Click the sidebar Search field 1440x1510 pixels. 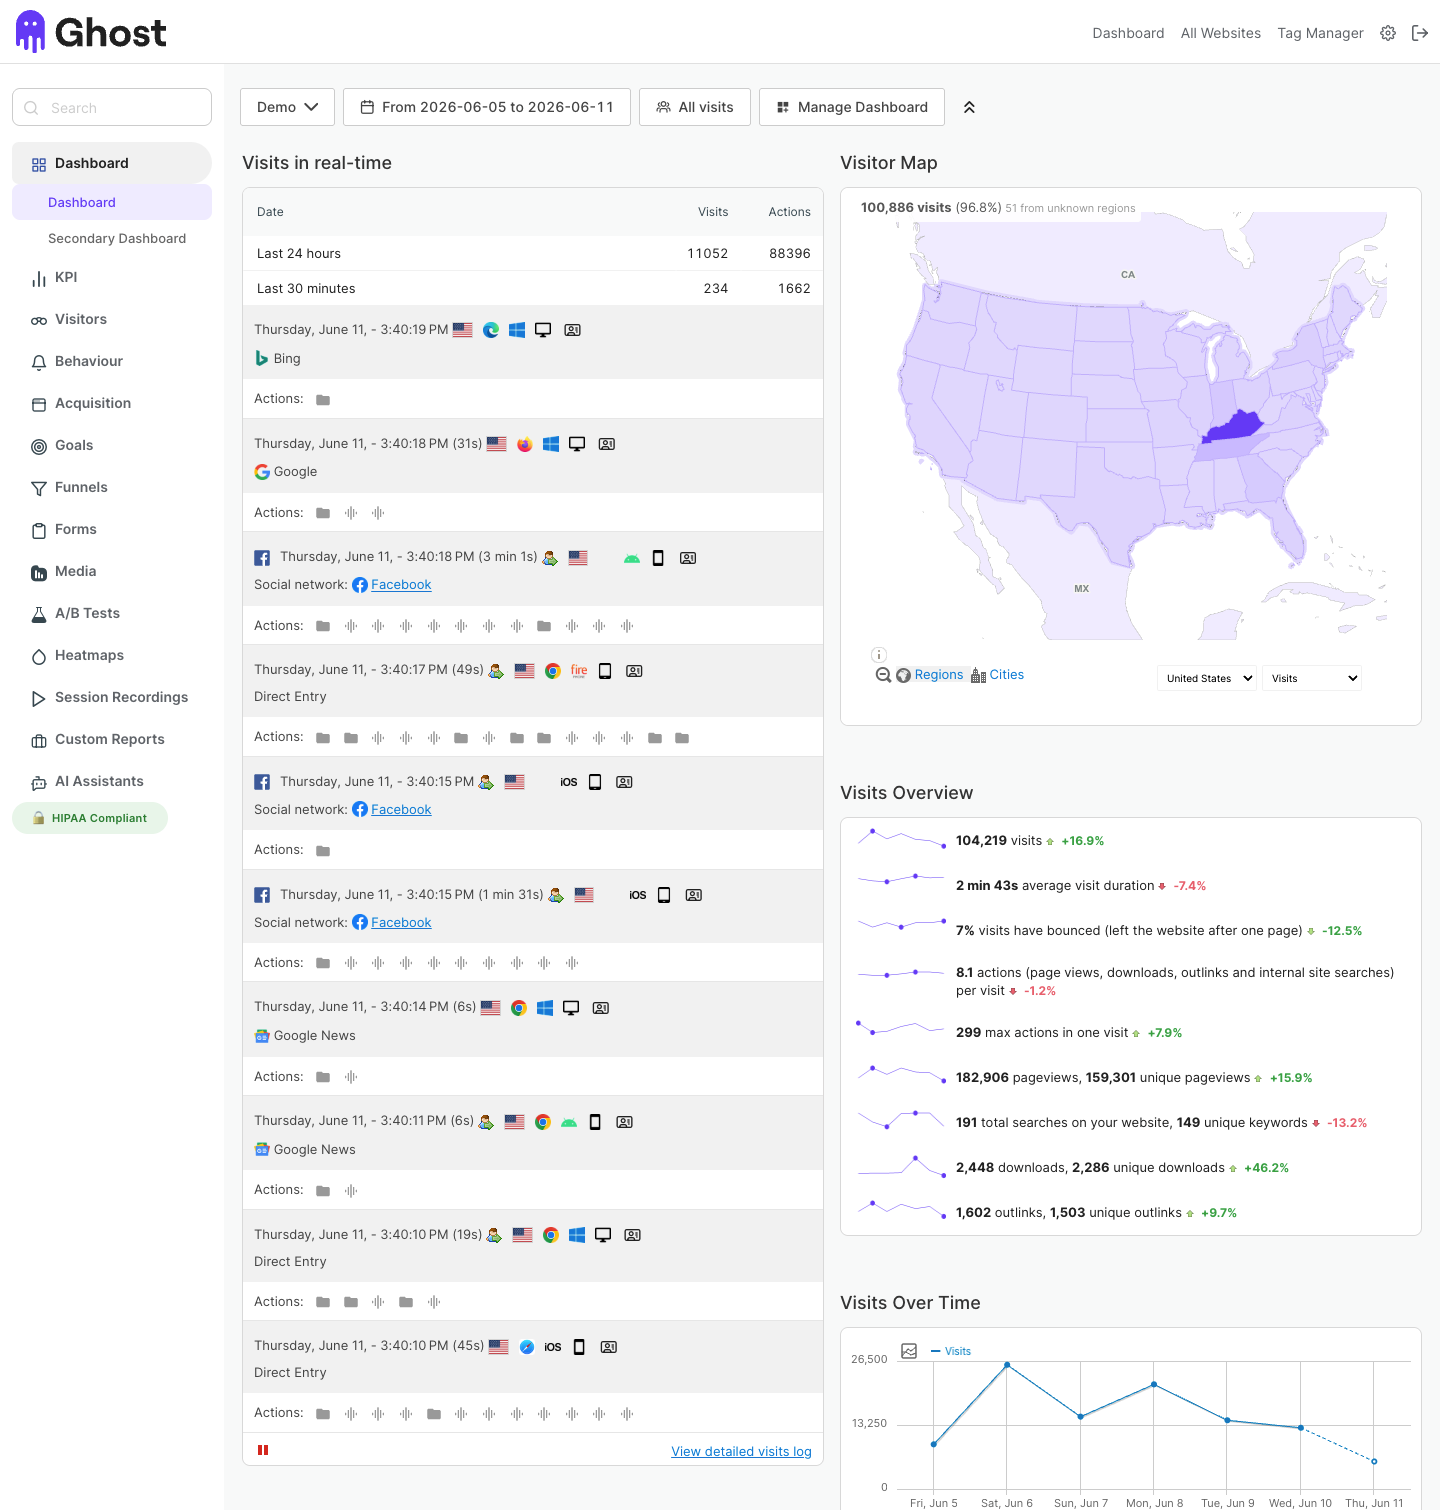click(x=112, y=107)
